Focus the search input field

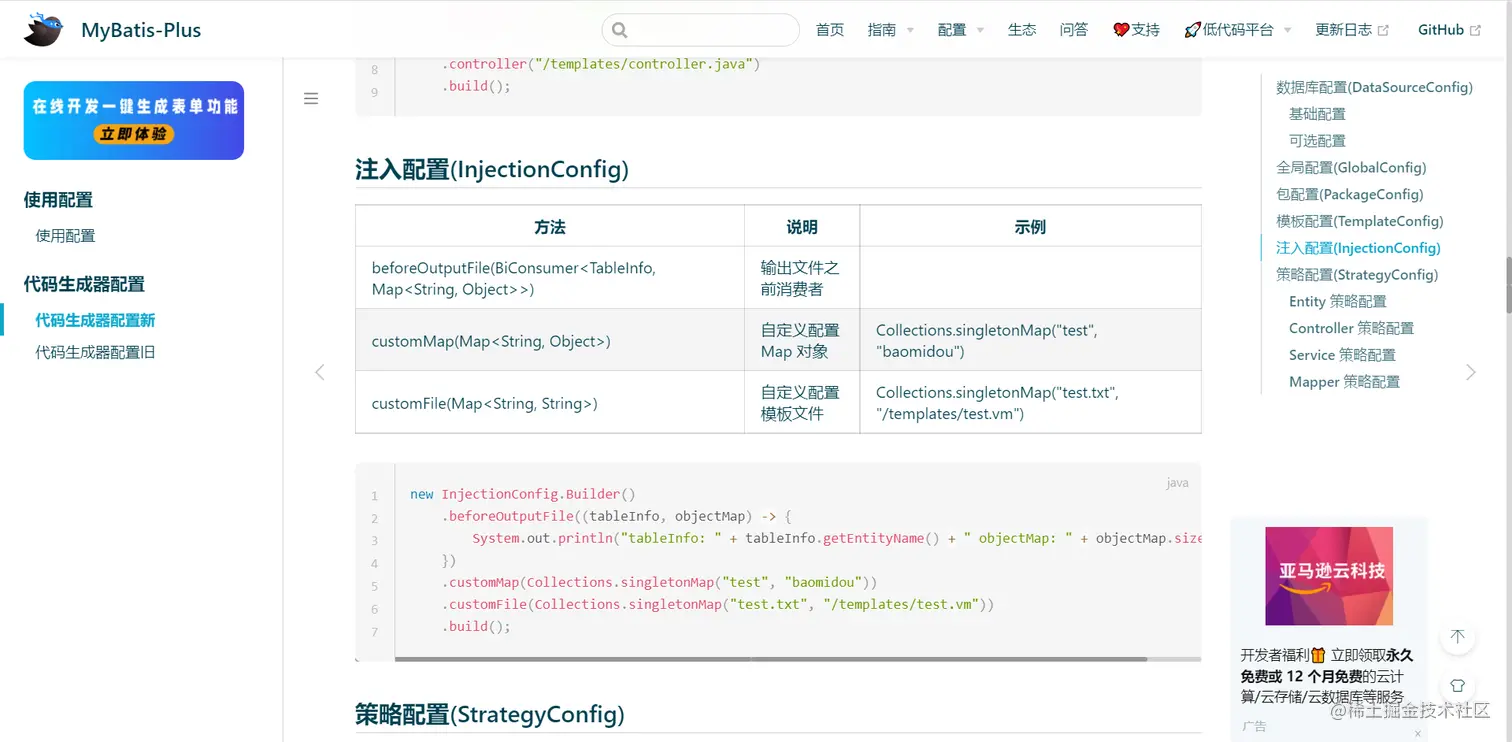click(701, 30)
